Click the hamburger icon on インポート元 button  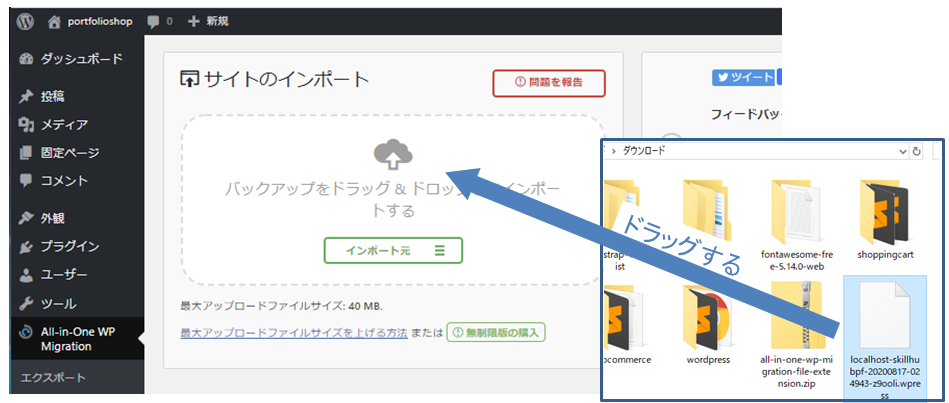pyautogui.click(x=439, y=251)
